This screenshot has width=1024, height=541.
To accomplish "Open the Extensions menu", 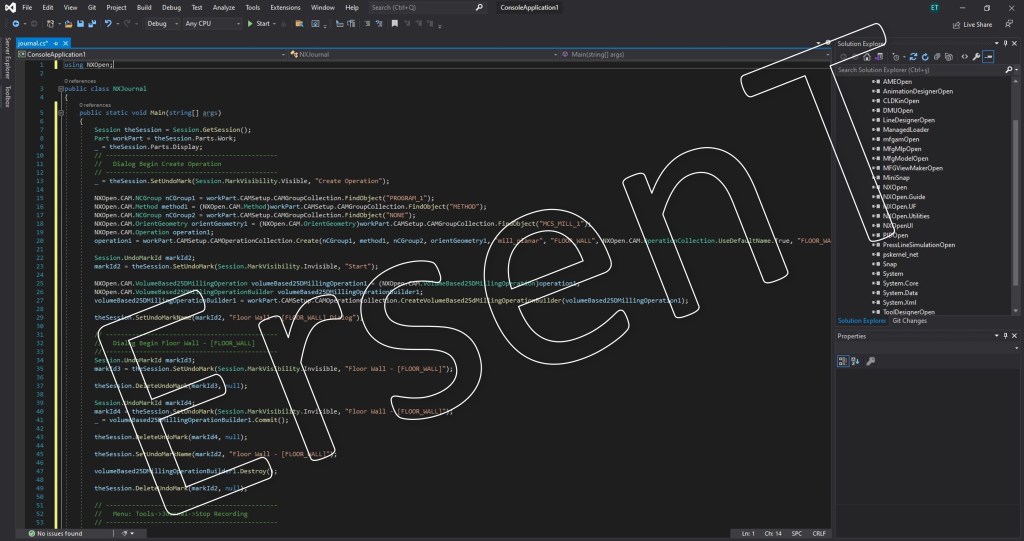I will (x=284, y=7).
